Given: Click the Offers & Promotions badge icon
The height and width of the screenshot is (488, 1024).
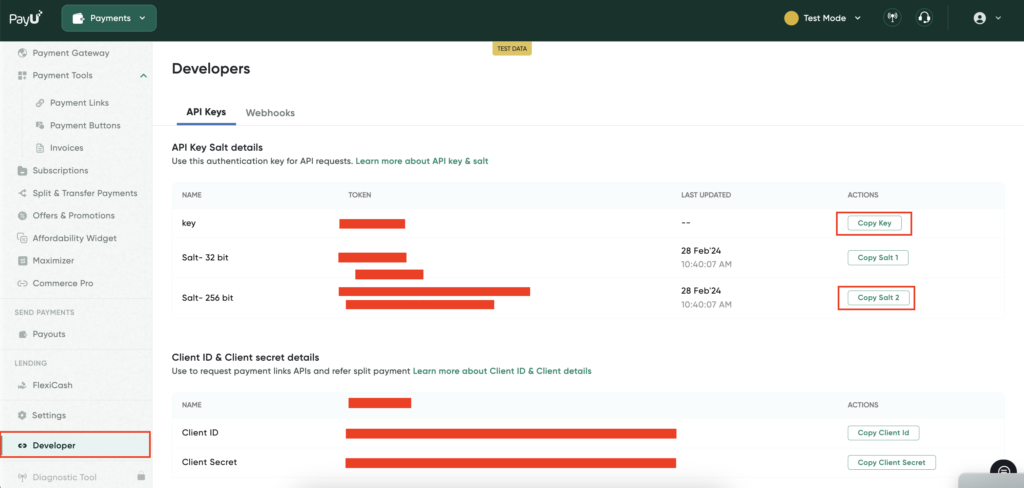Looking at the screenshot, I should [x=22, y=216].
